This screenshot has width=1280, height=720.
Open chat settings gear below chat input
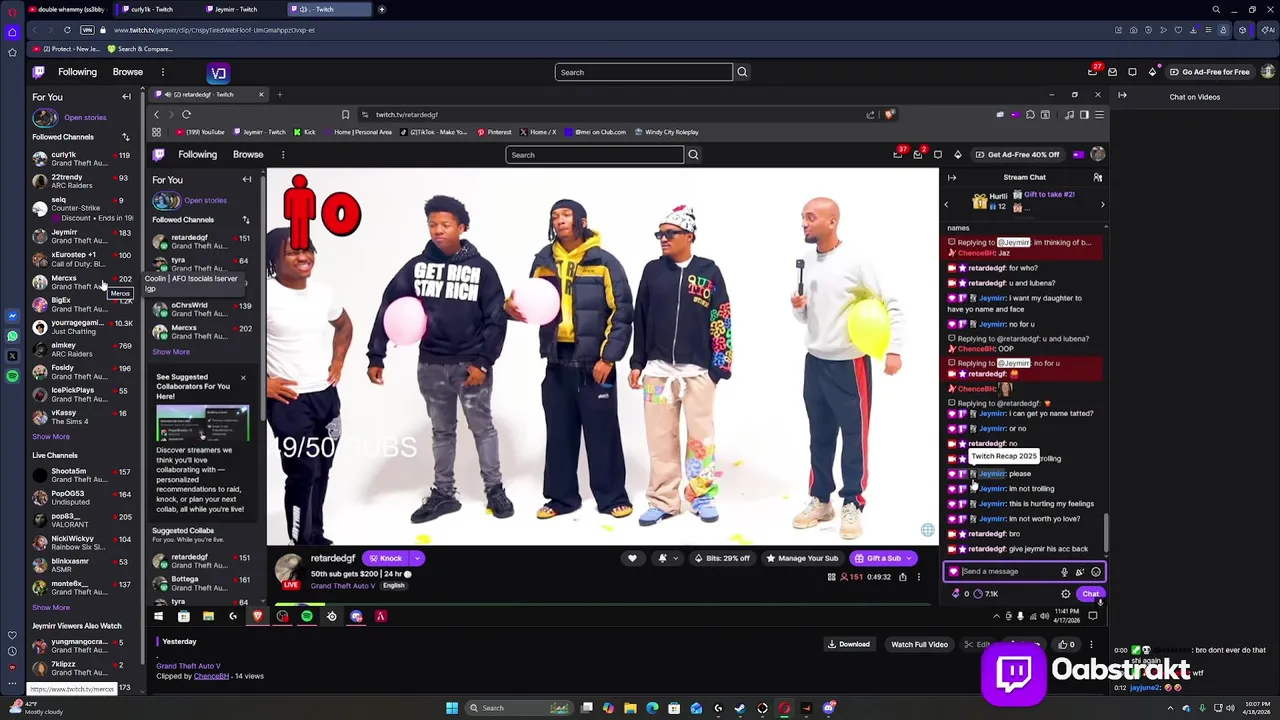click(x=1065, y=594)
